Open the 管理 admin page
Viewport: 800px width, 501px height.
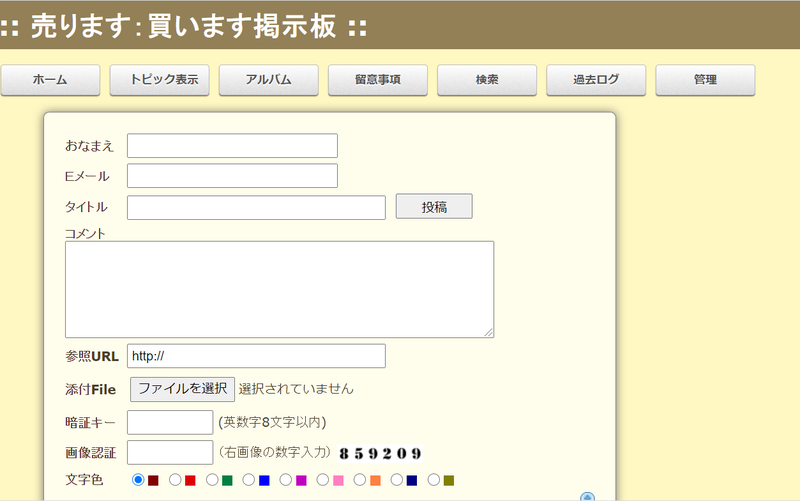click(705, 80)
